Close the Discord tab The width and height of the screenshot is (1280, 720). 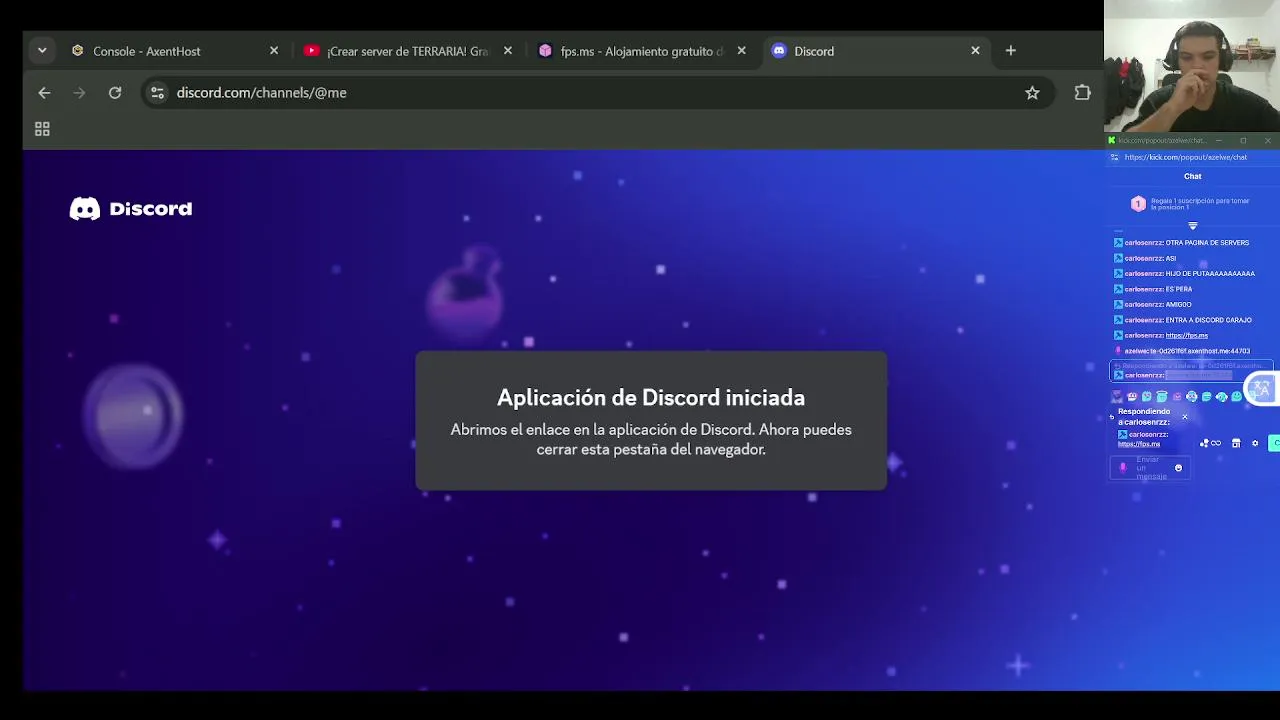point(975,51)
